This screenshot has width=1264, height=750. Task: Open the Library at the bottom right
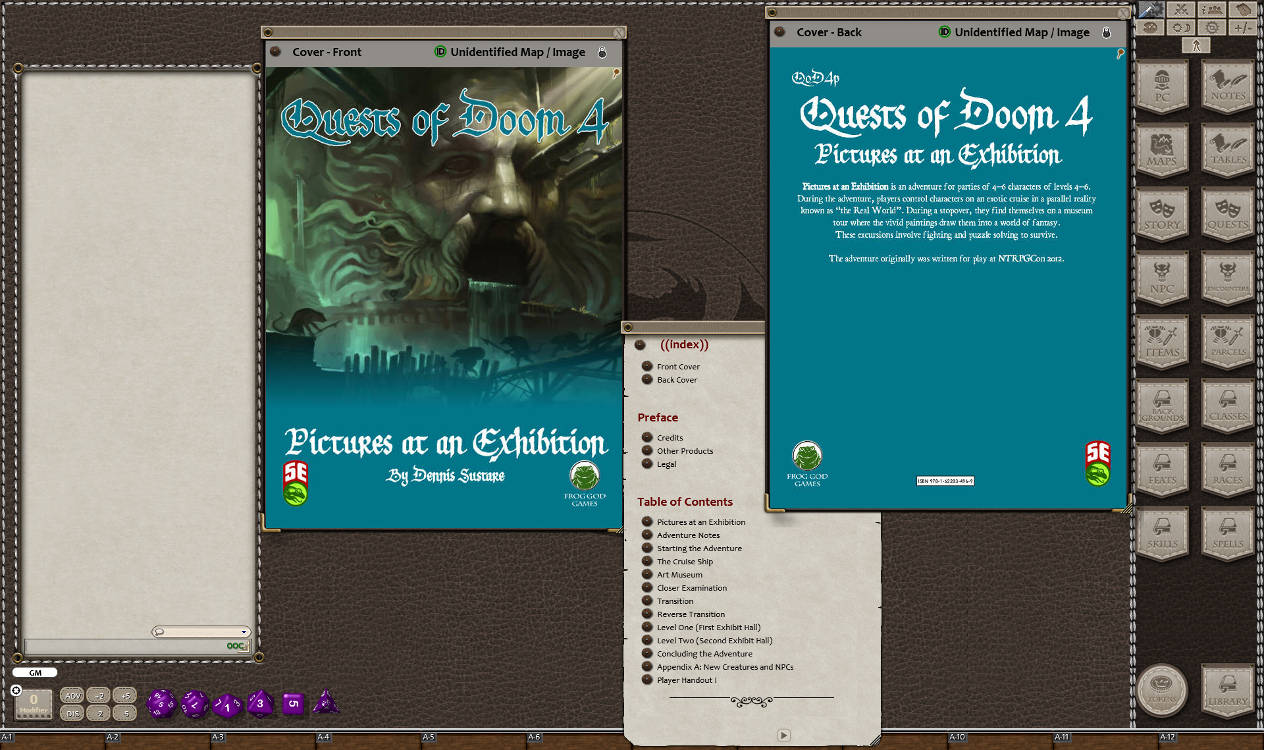click(1226, 690)
